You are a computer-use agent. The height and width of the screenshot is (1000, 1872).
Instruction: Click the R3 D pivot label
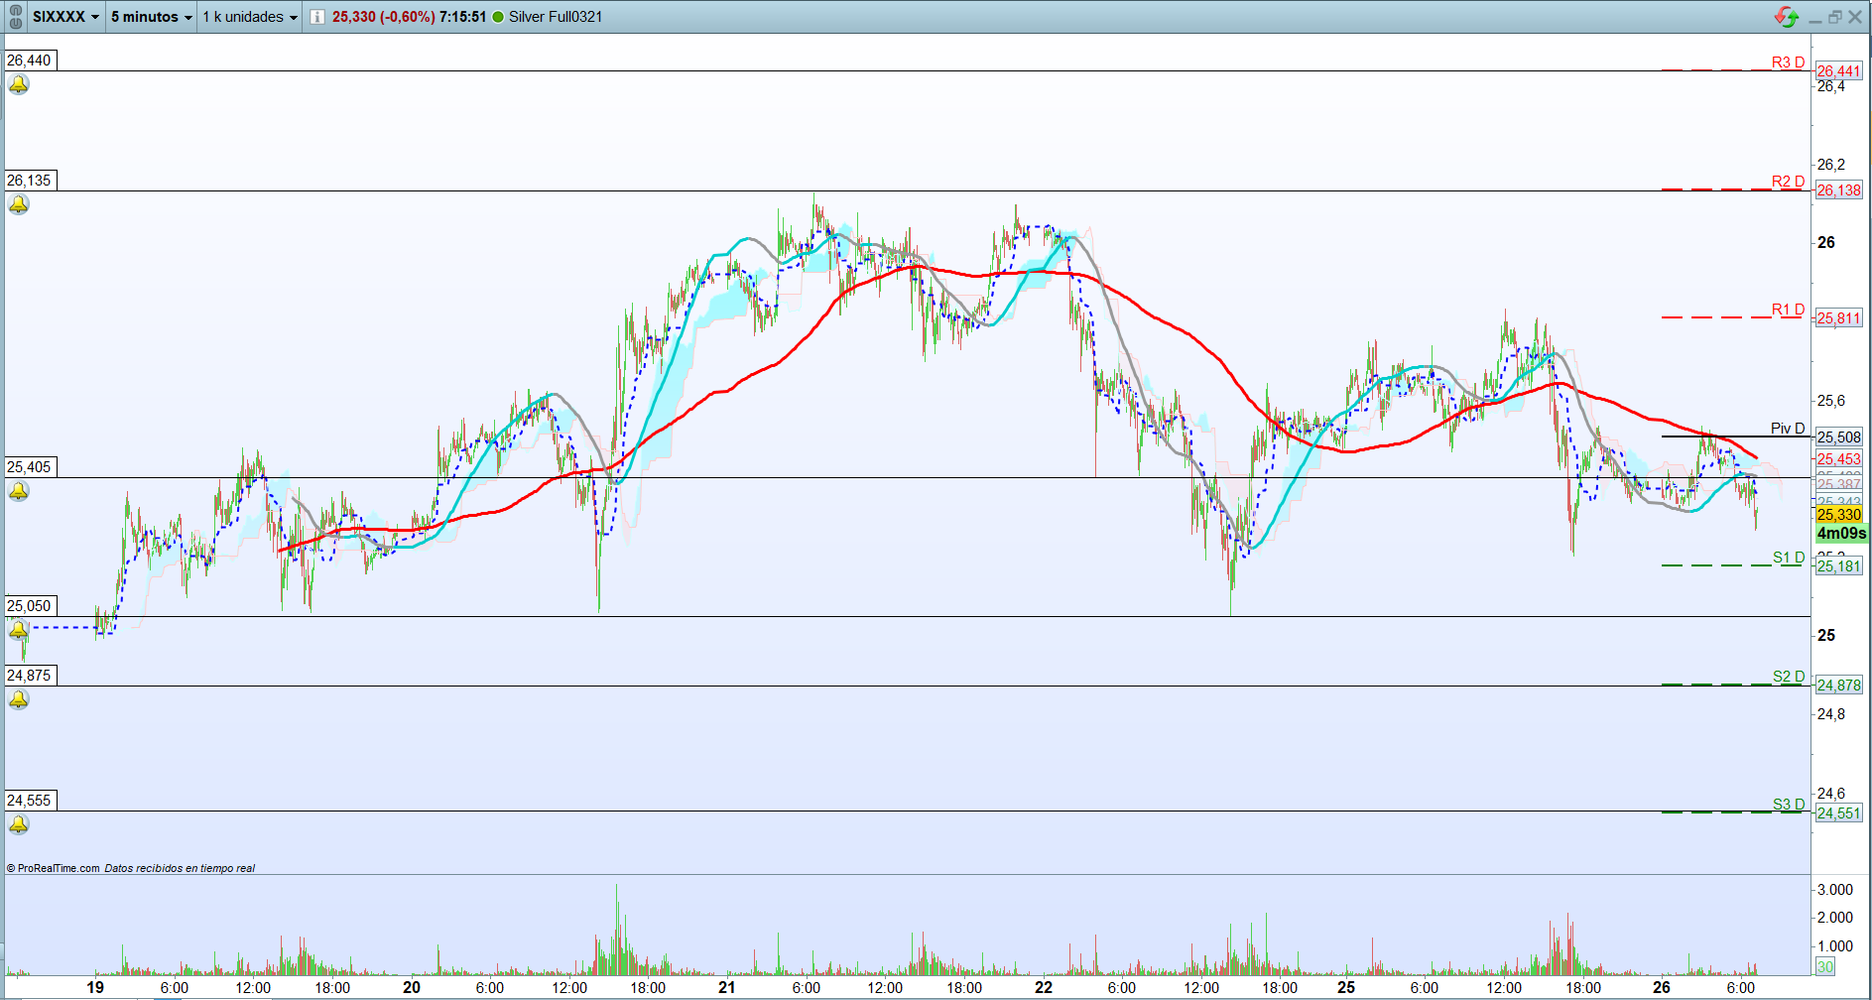1788,62
